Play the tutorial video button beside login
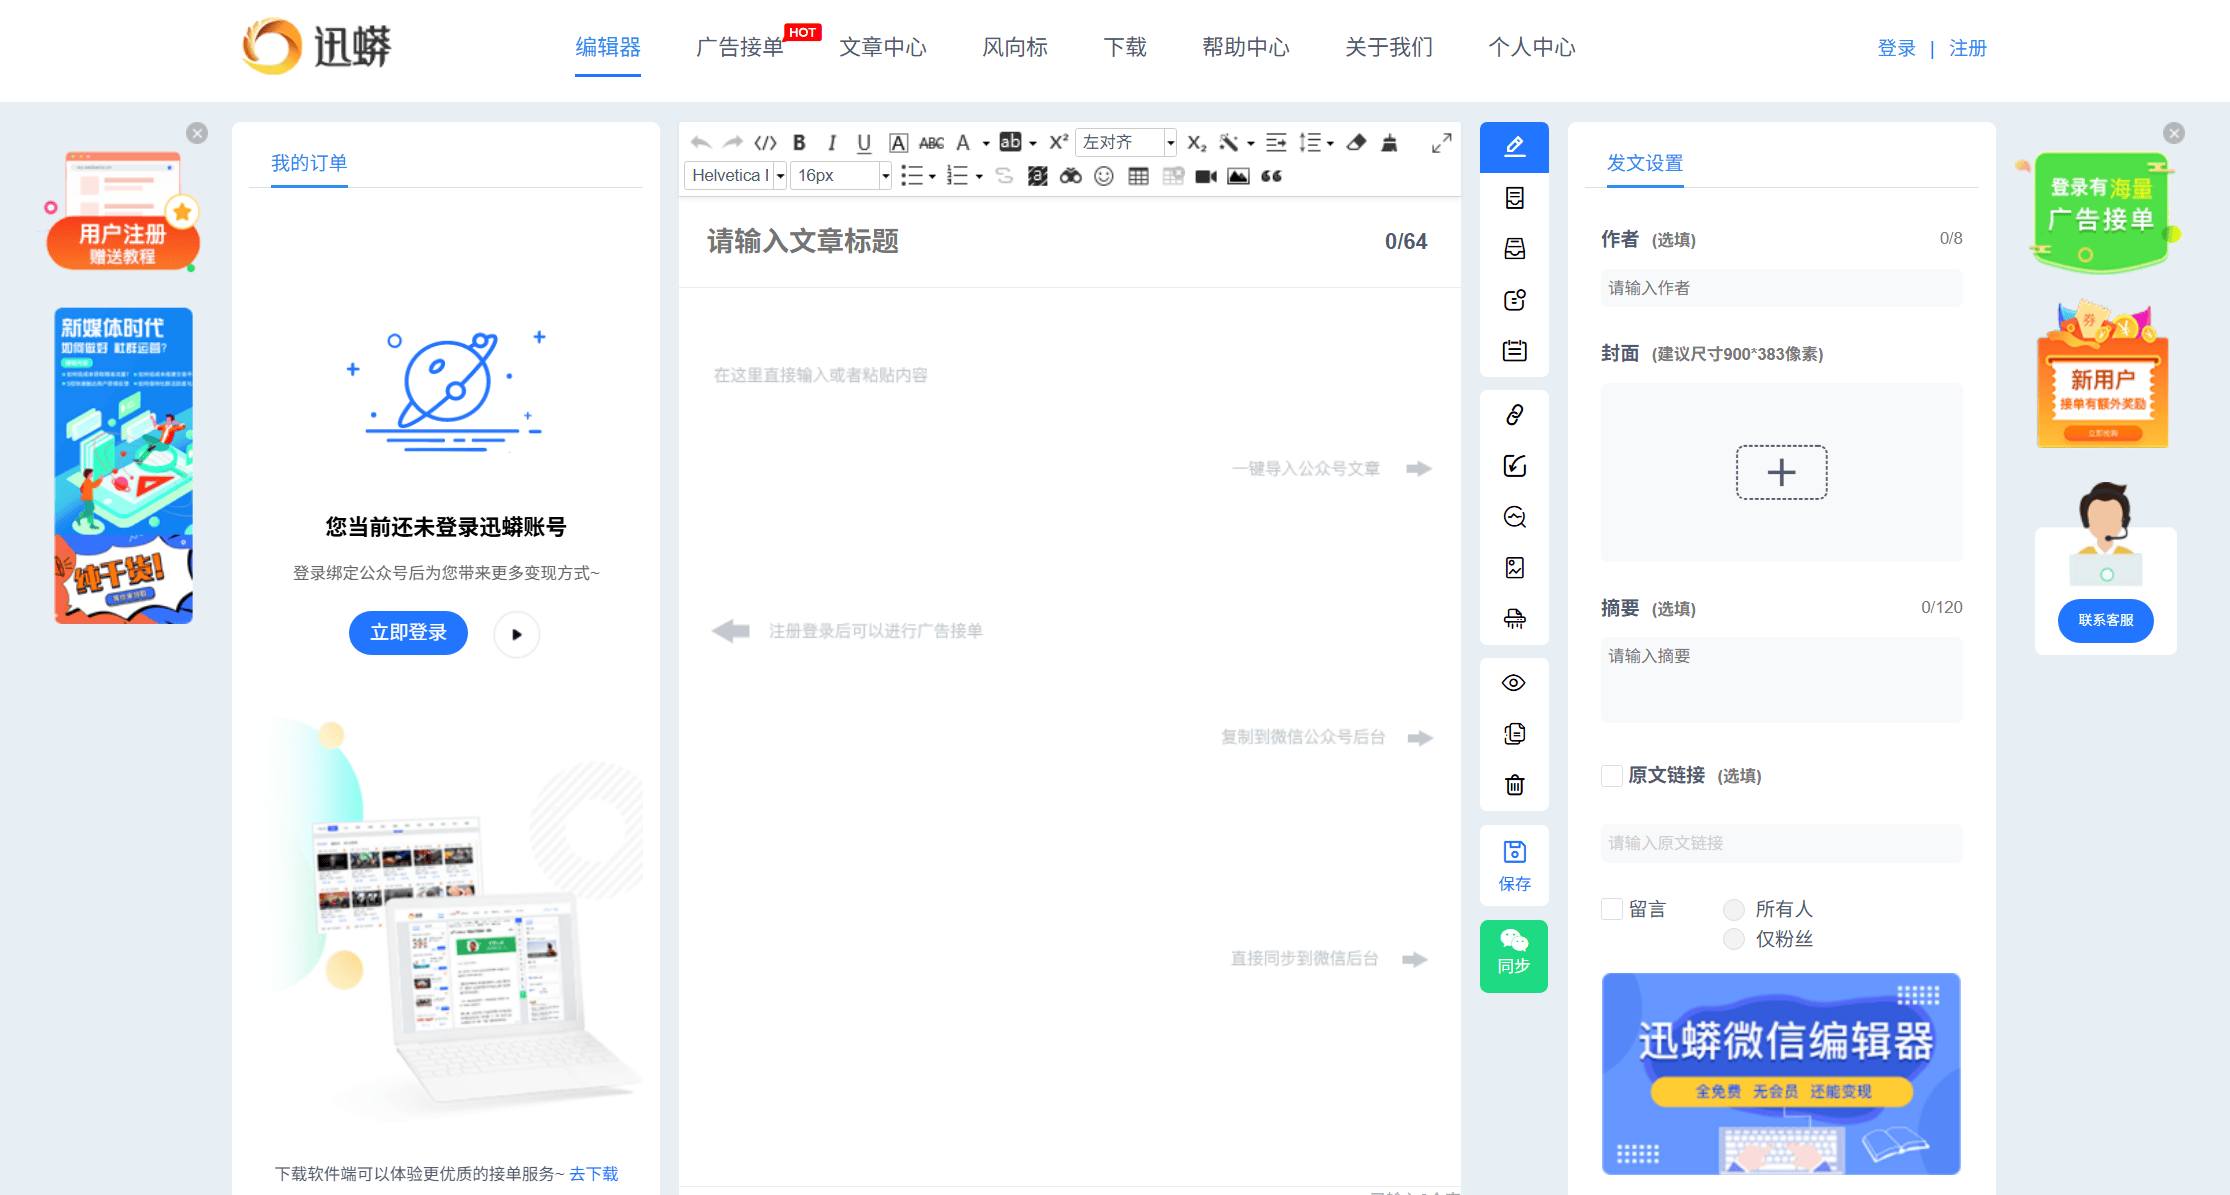Viewport: 2230px width, 1195px height. [x=517, y=634]
